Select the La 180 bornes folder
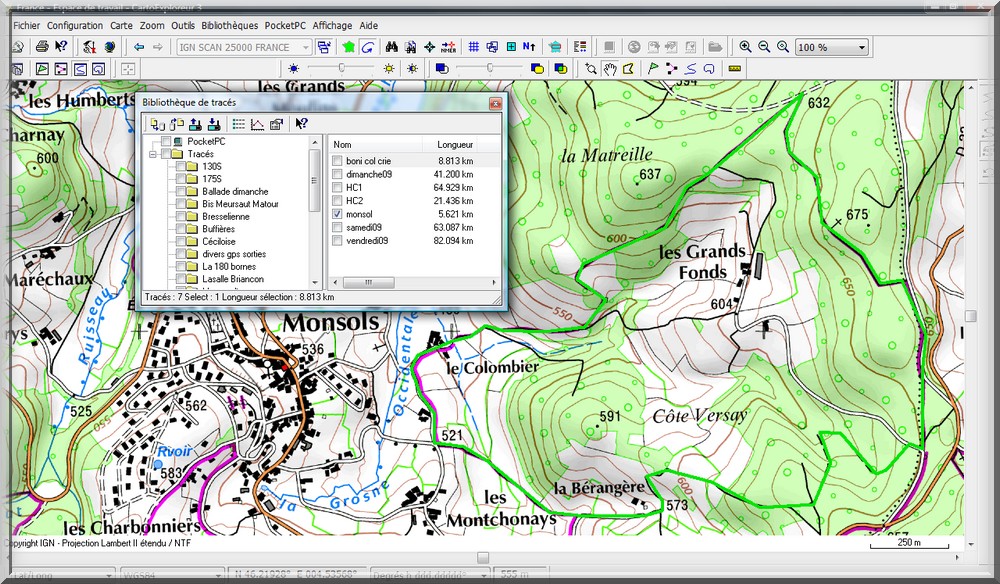Viewport: 1000px width, 584px height. coord(229,266)
